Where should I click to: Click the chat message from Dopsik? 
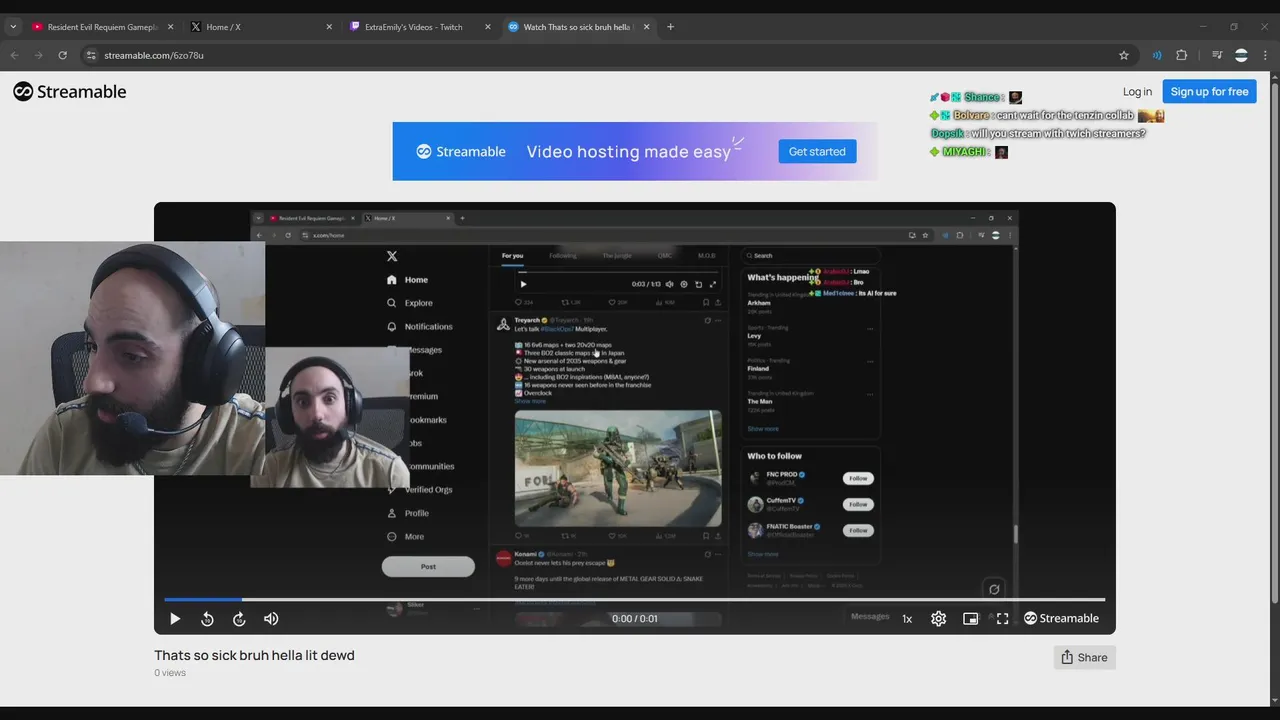[x=1038, y=133]
